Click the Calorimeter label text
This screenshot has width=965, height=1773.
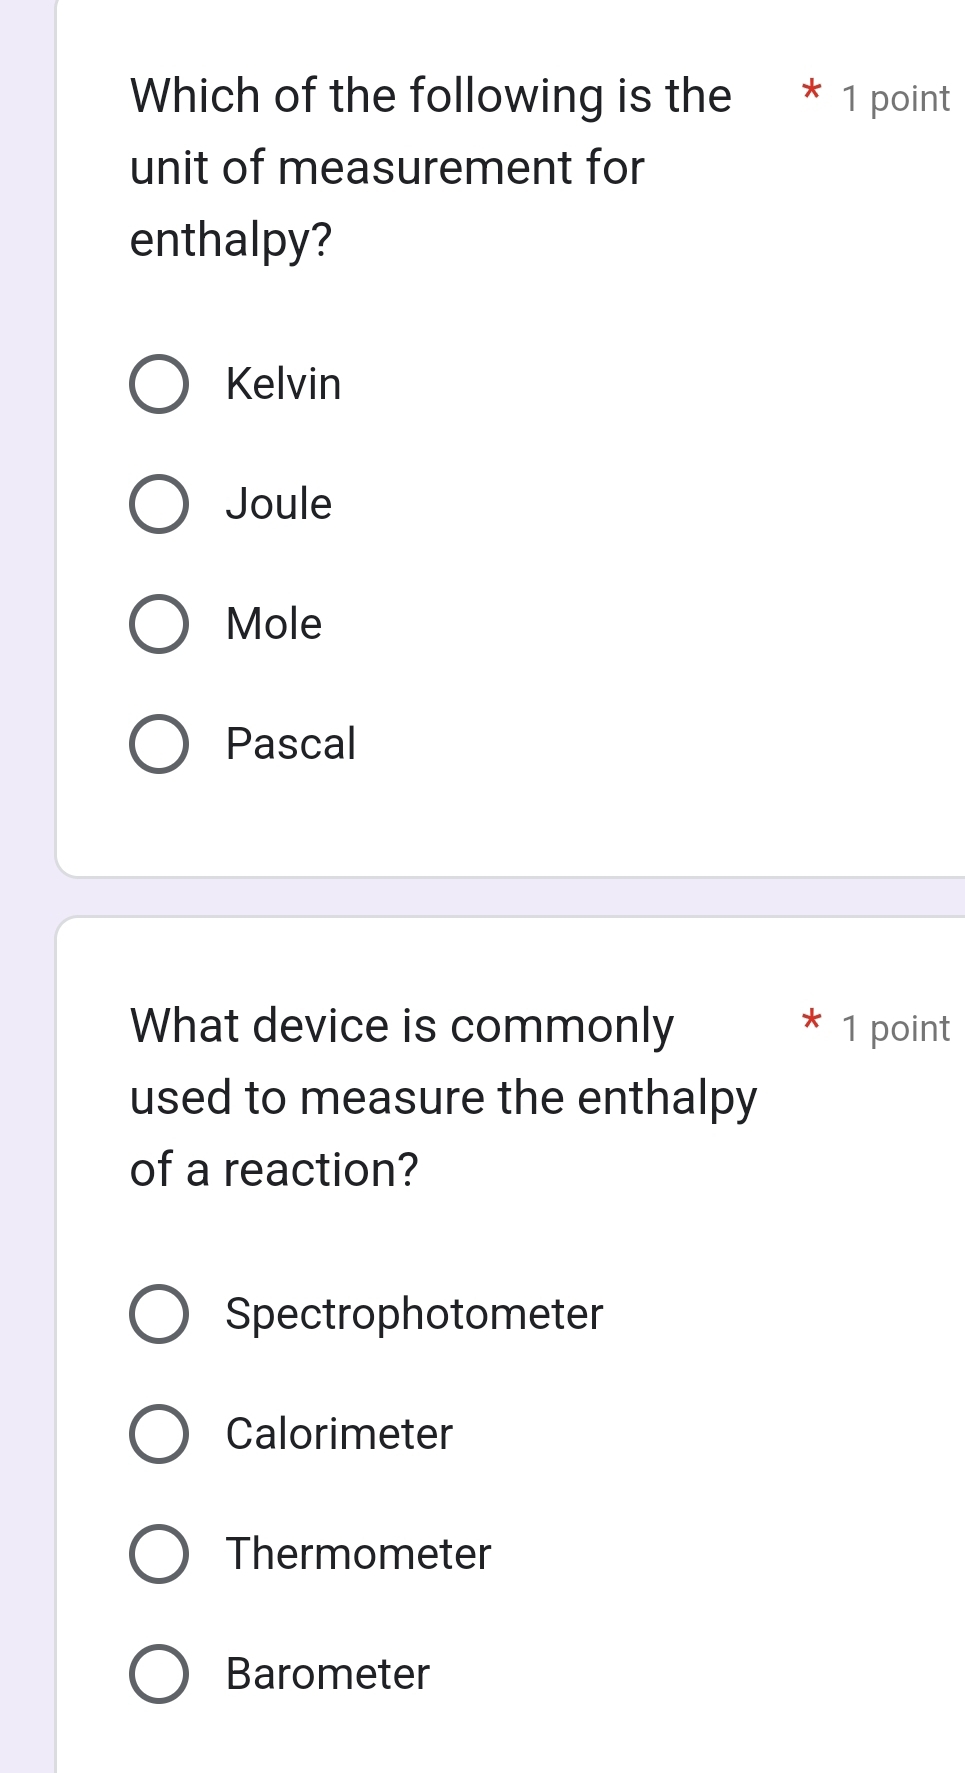338,1434
